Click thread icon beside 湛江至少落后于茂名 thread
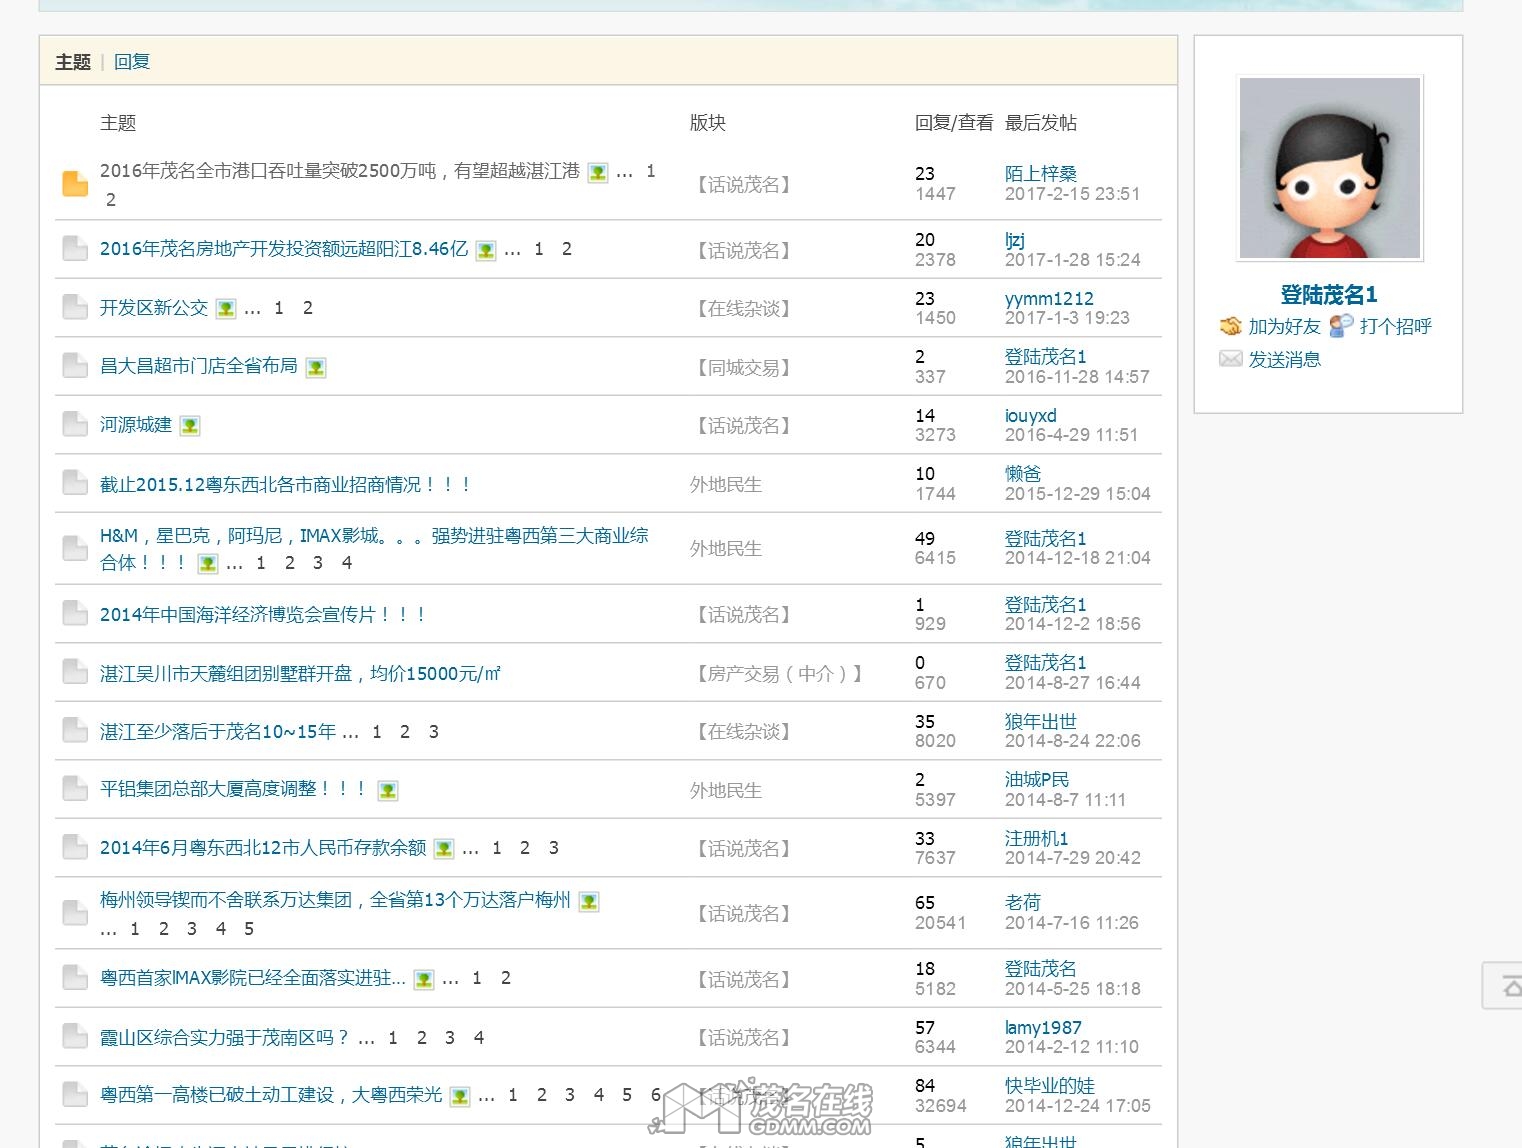Viewport: 1522px width, 1148px height. pos(75,730)
